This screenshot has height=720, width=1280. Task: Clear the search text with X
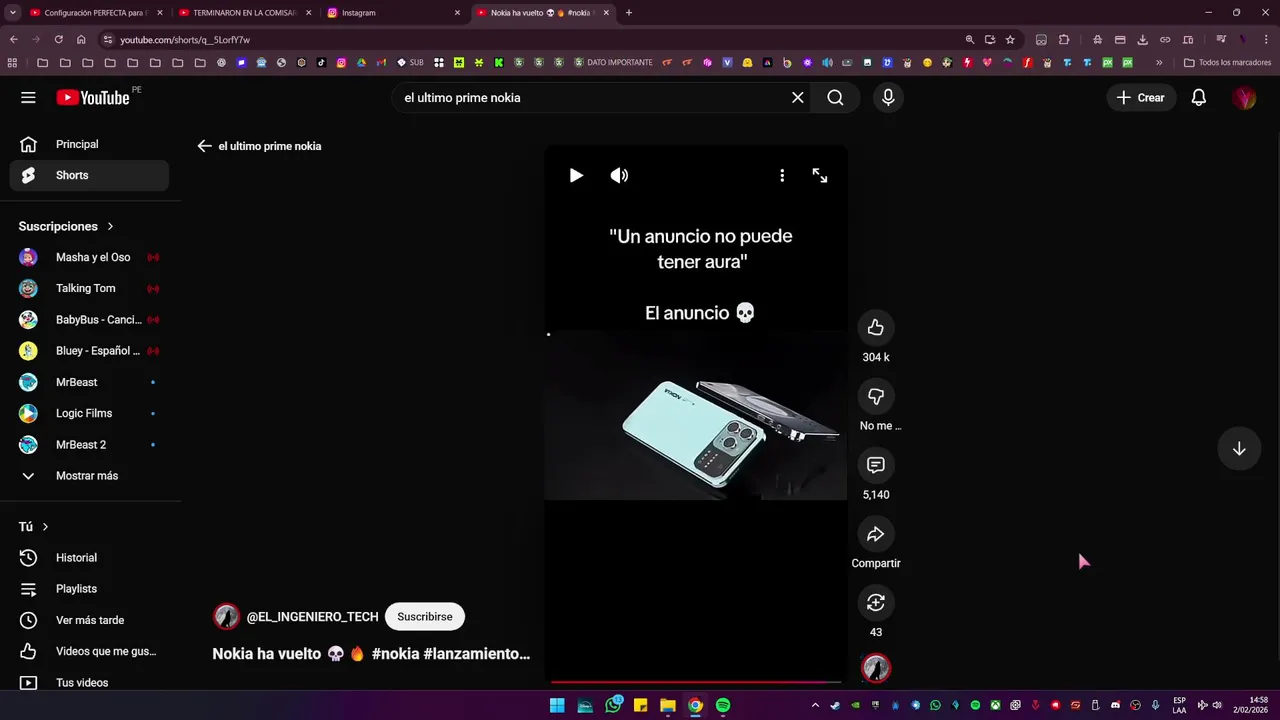pos(798,97)
